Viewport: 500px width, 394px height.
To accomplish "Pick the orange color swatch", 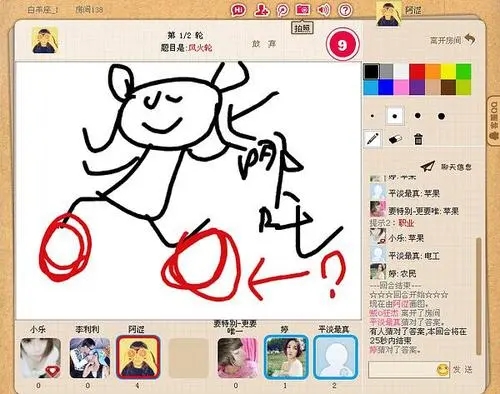I will pyautogui.click(x=433, y=71).
